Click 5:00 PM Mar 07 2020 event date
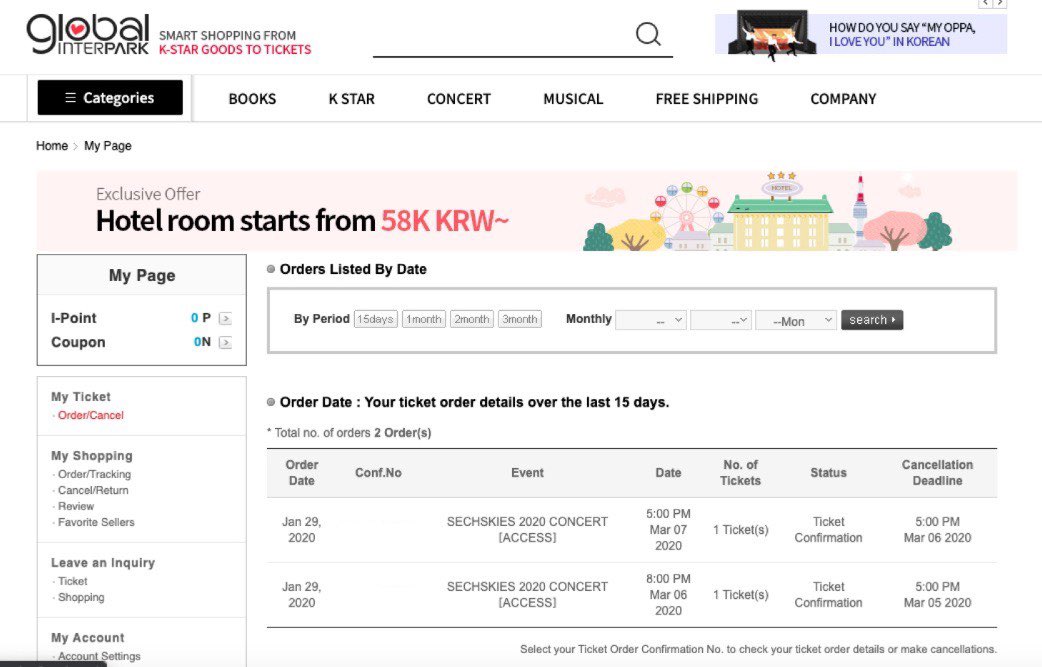Screen dimensions: 1042x667 point(668,529)
